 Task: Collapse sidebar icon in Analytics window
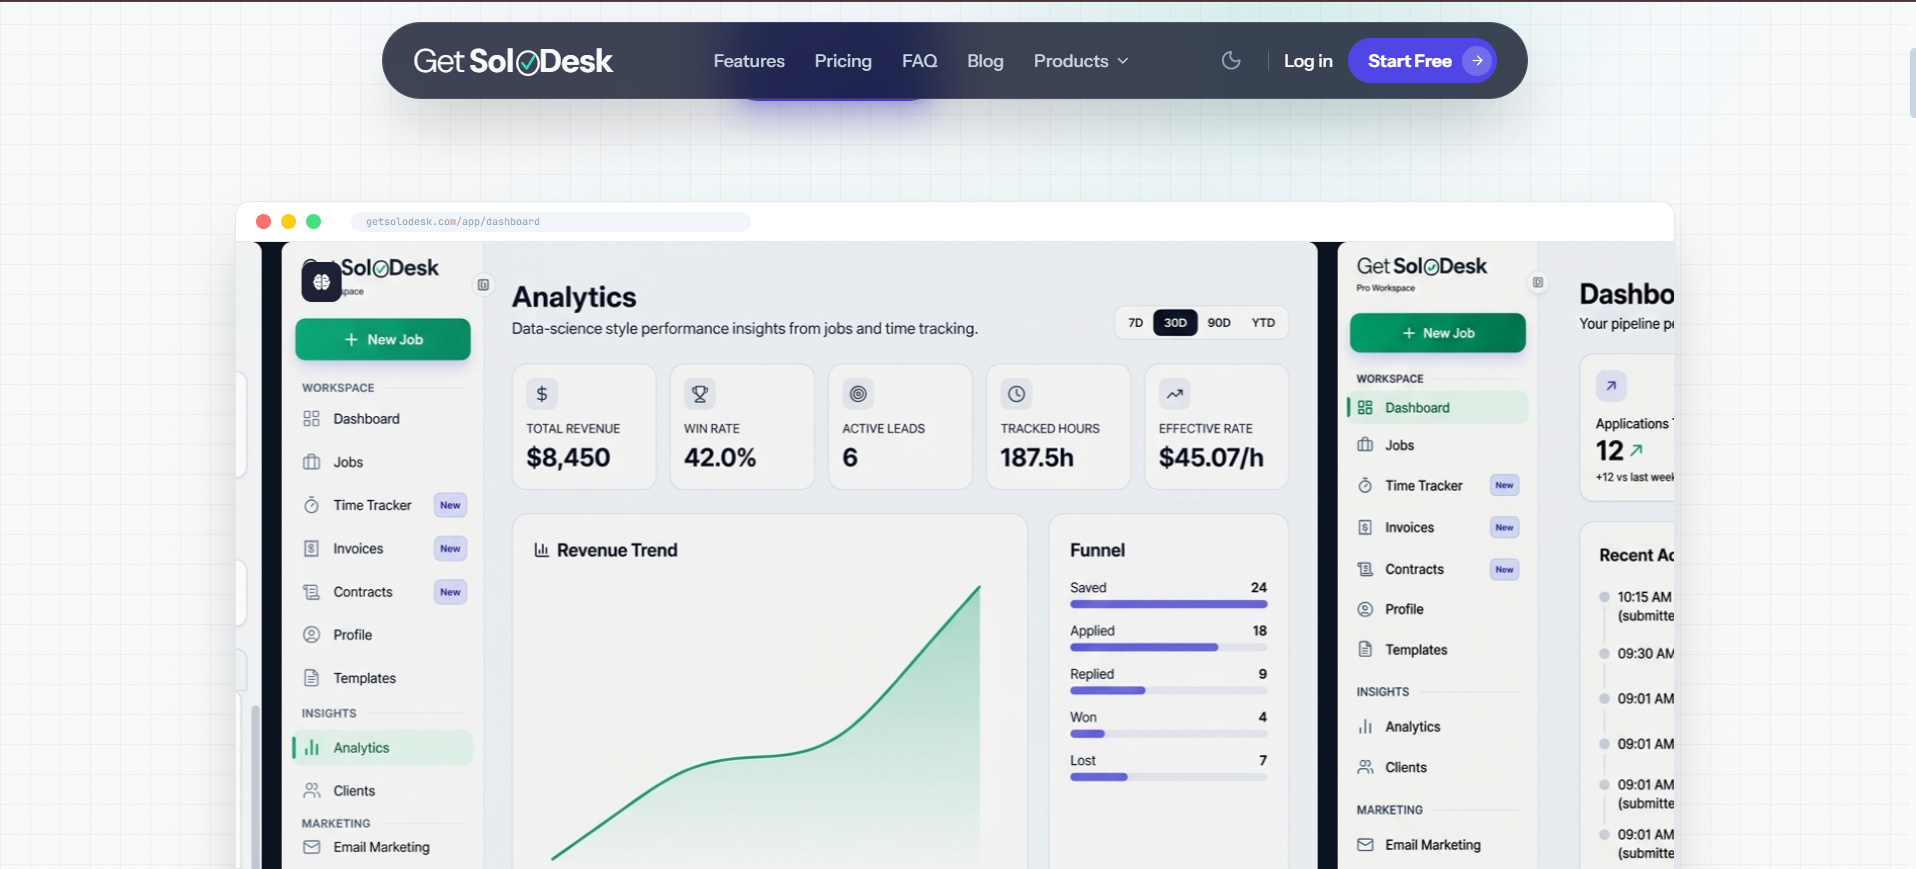click(x=483, y=285)
